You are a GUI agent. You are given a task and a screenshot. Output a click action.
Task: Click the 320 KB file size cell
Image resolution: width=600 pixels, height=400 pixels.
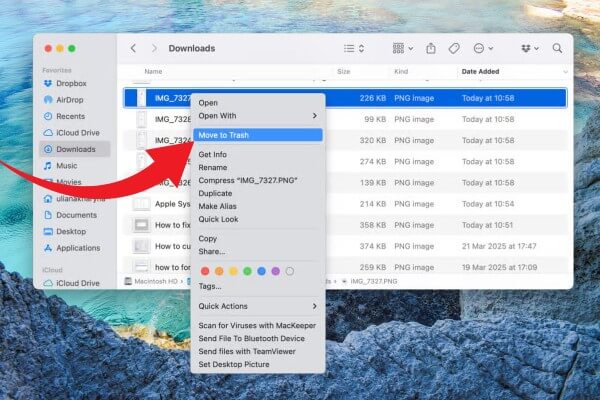(x=372, y=140)
